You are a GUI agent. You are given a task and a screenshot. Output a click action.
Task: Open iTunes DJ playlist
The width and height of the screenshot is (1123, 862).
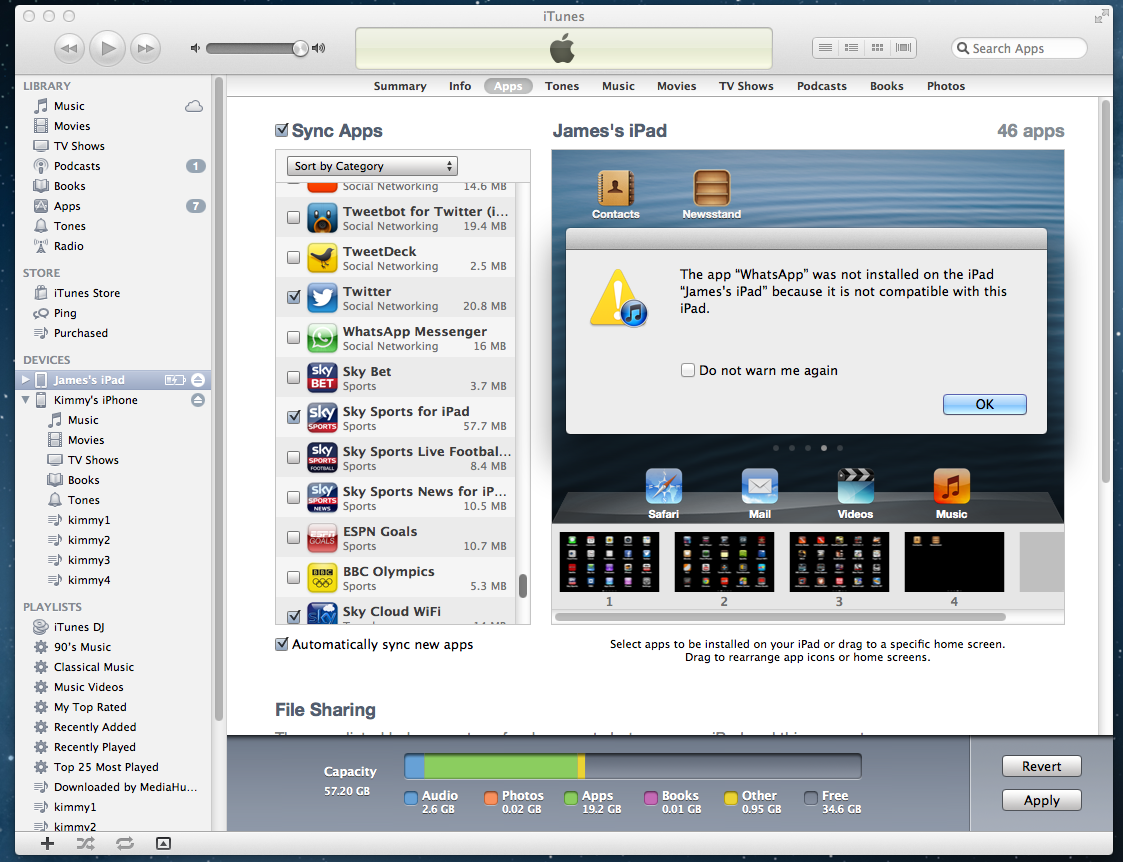79,627
